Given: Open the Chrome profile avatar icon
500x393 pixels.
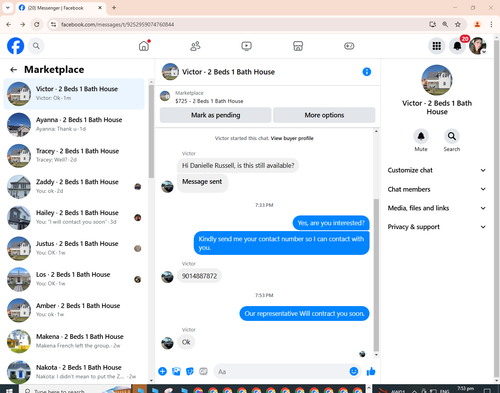Looking at the screenshot, I should point(477,24).
